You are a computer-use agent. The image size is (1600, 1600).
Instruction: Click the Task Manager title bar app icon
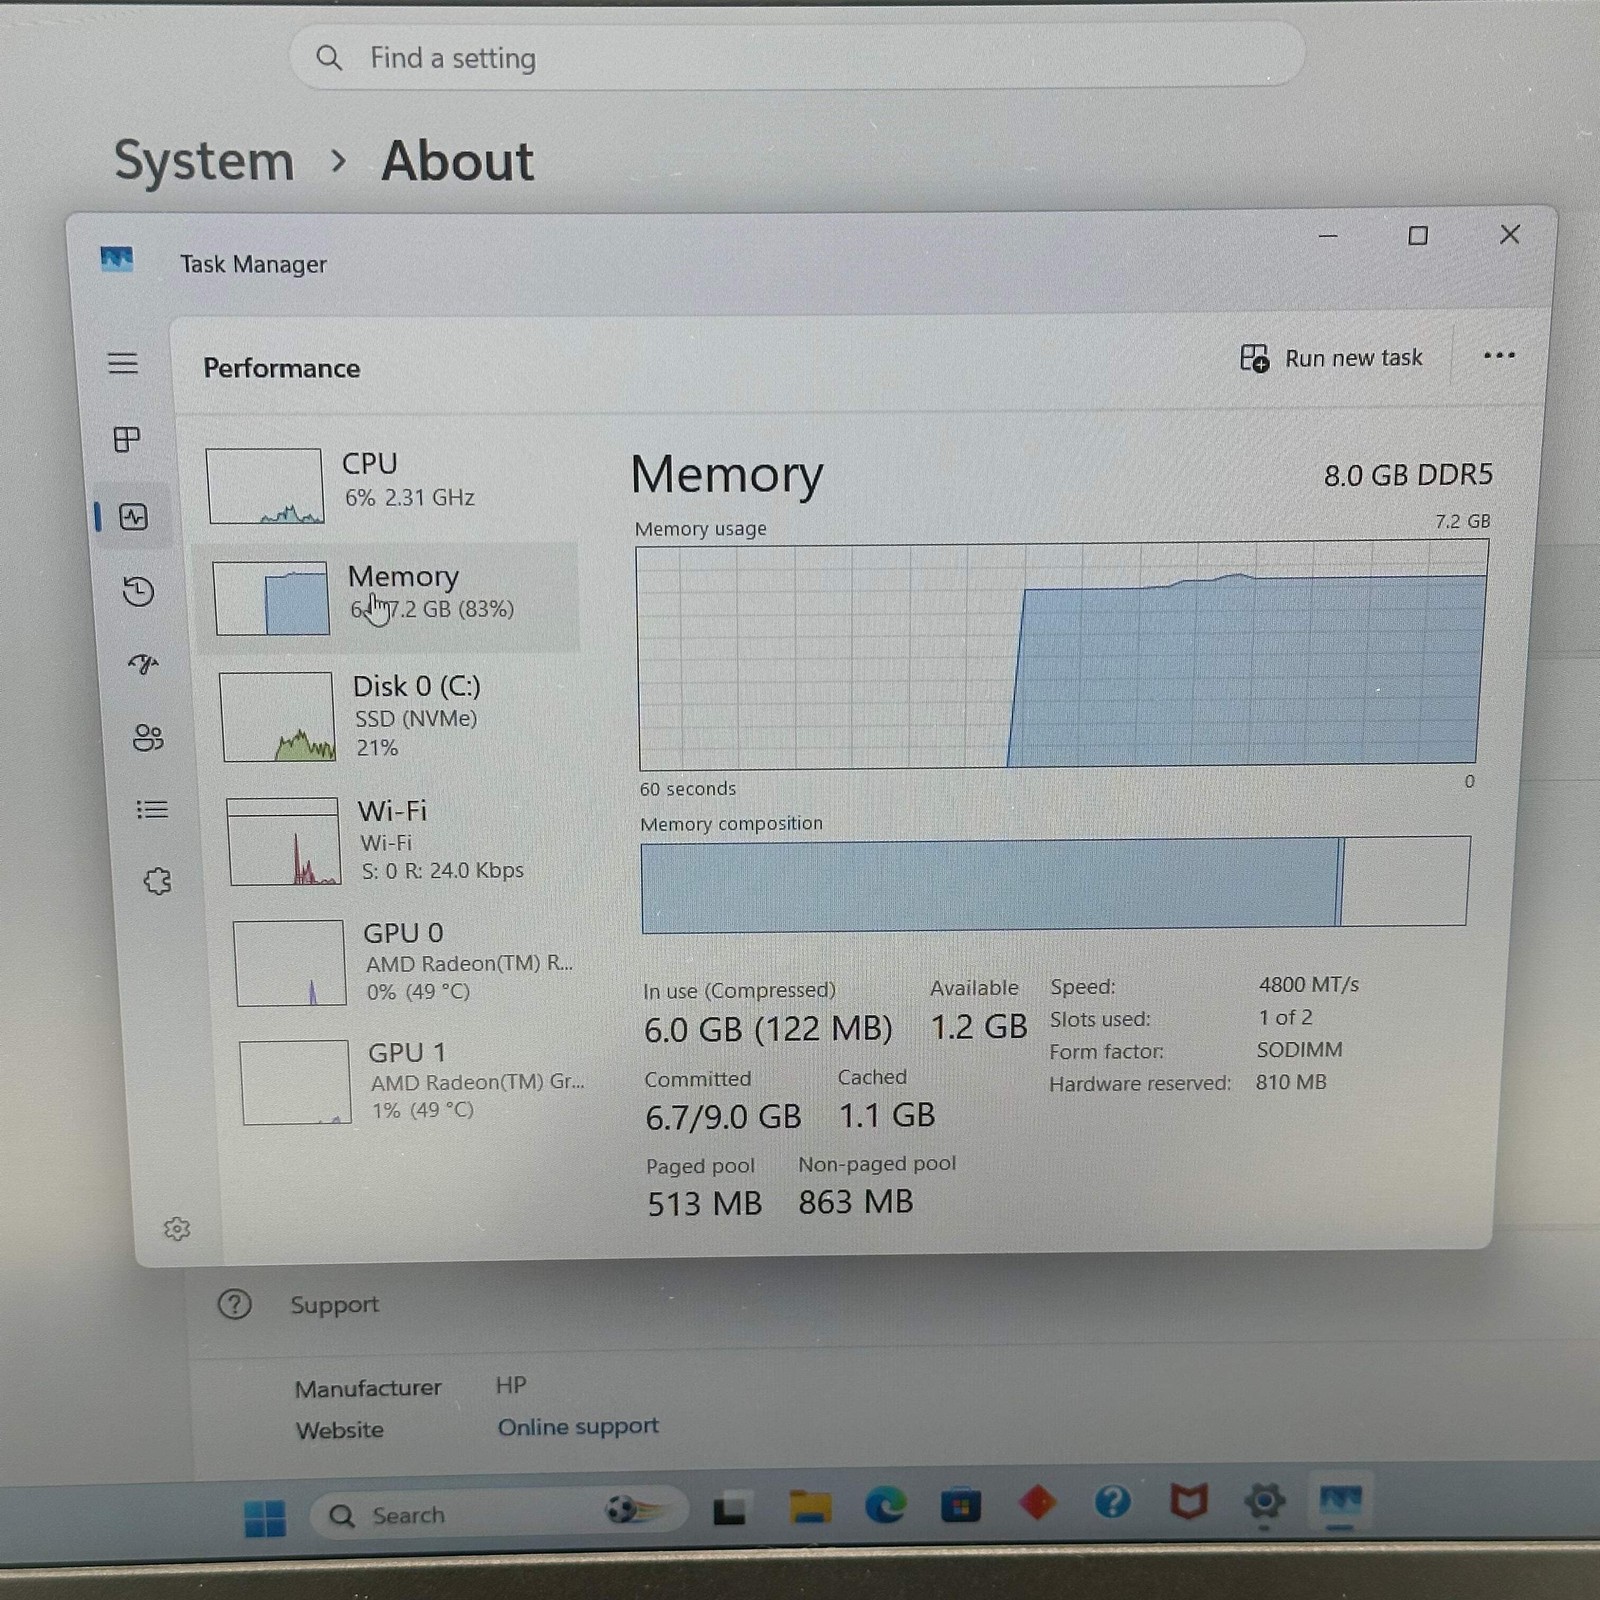point(117,260)
